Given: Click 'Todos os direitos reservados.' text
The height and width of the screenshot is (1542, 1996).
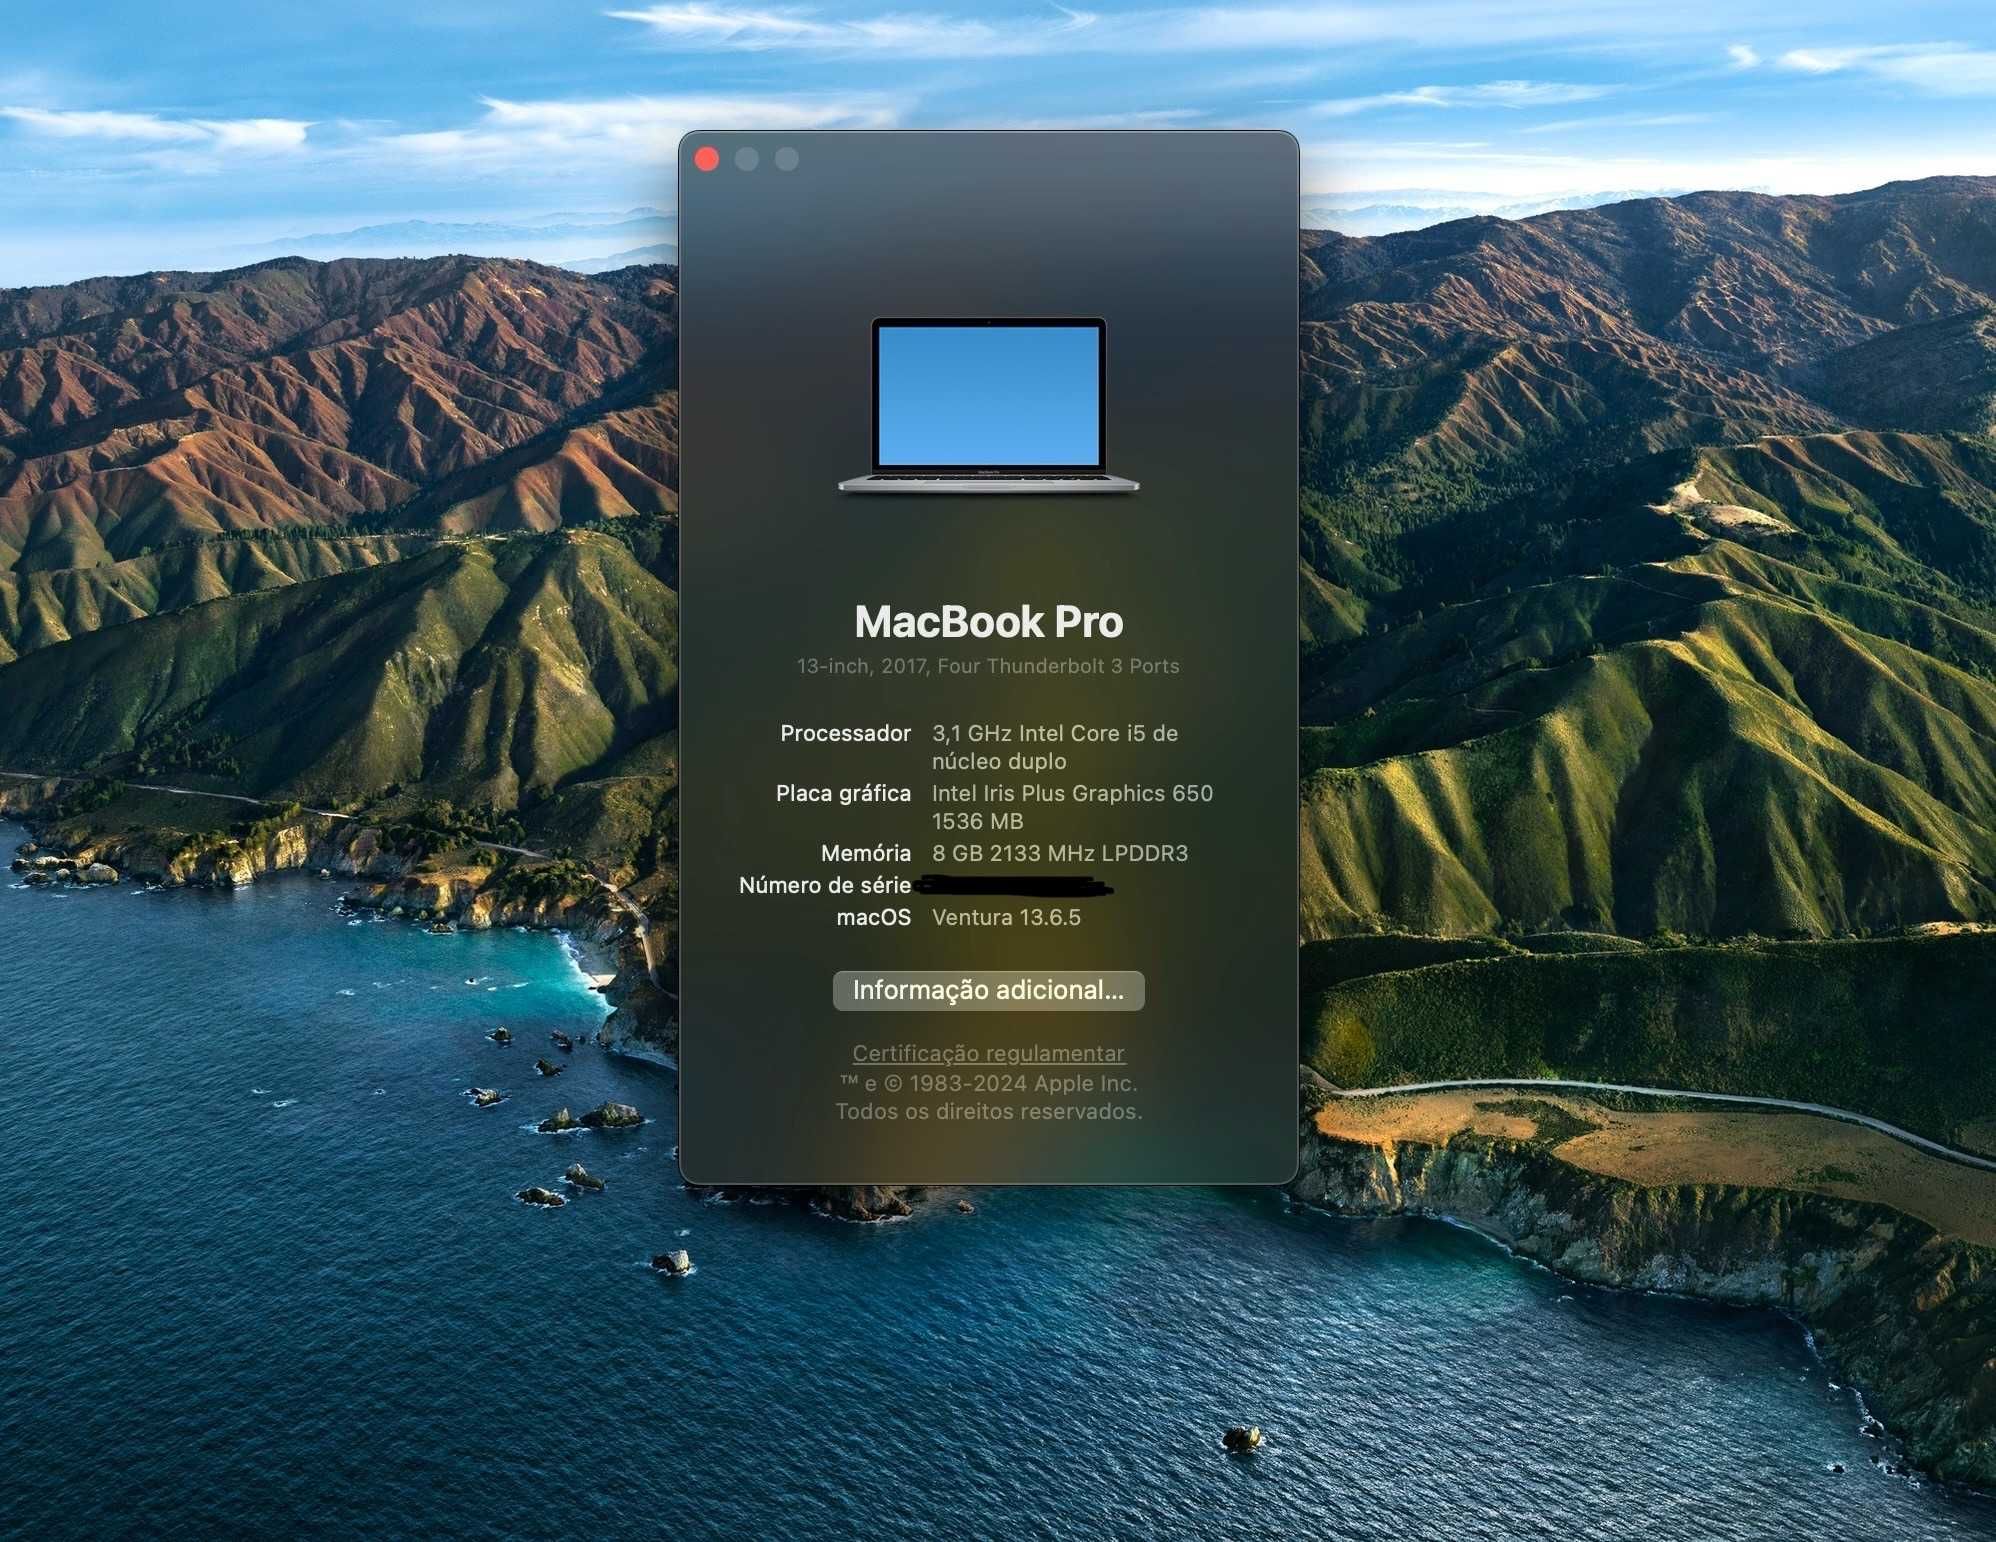Looking at the screenshot, I should click(x=989, y=1111).
